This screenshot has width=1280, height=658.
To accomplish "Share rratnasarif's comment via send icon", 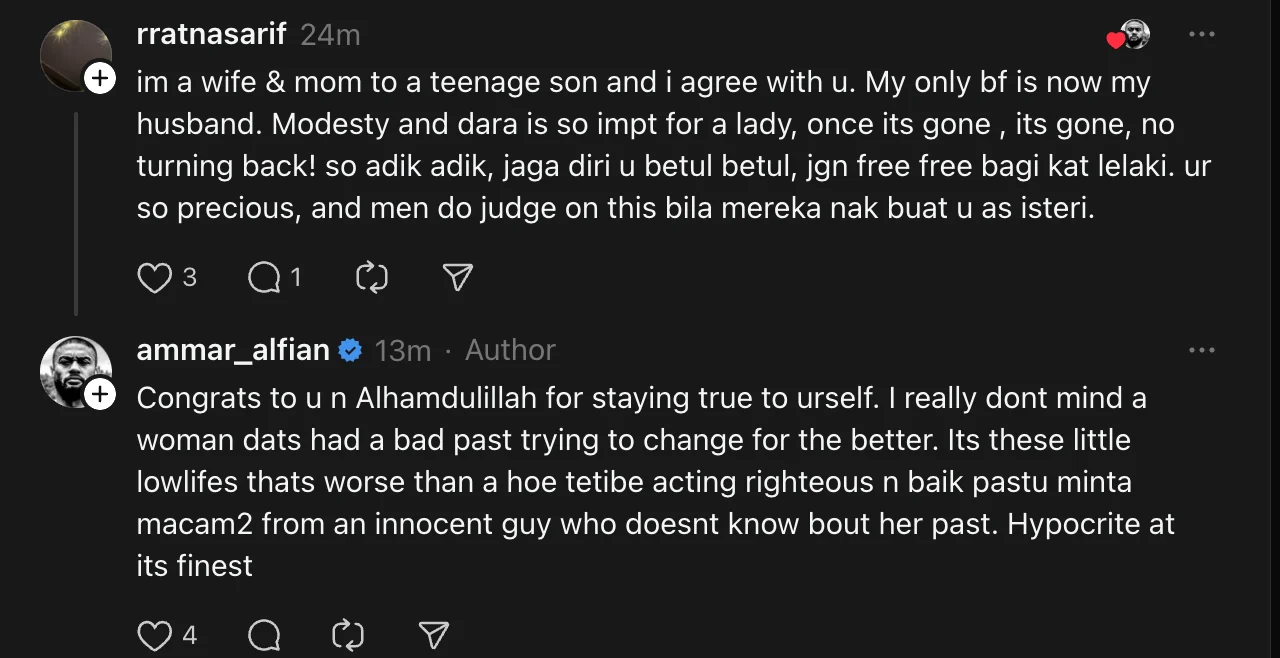I will coord(457,277).
